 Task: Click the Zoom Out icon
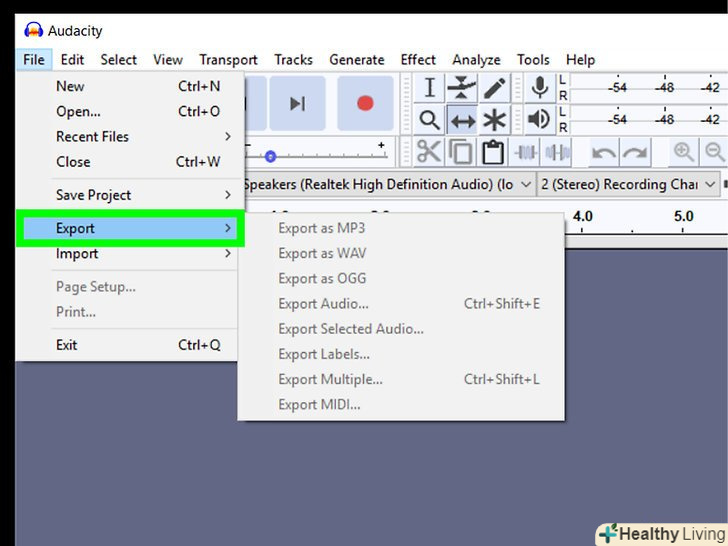click(714, 152)
